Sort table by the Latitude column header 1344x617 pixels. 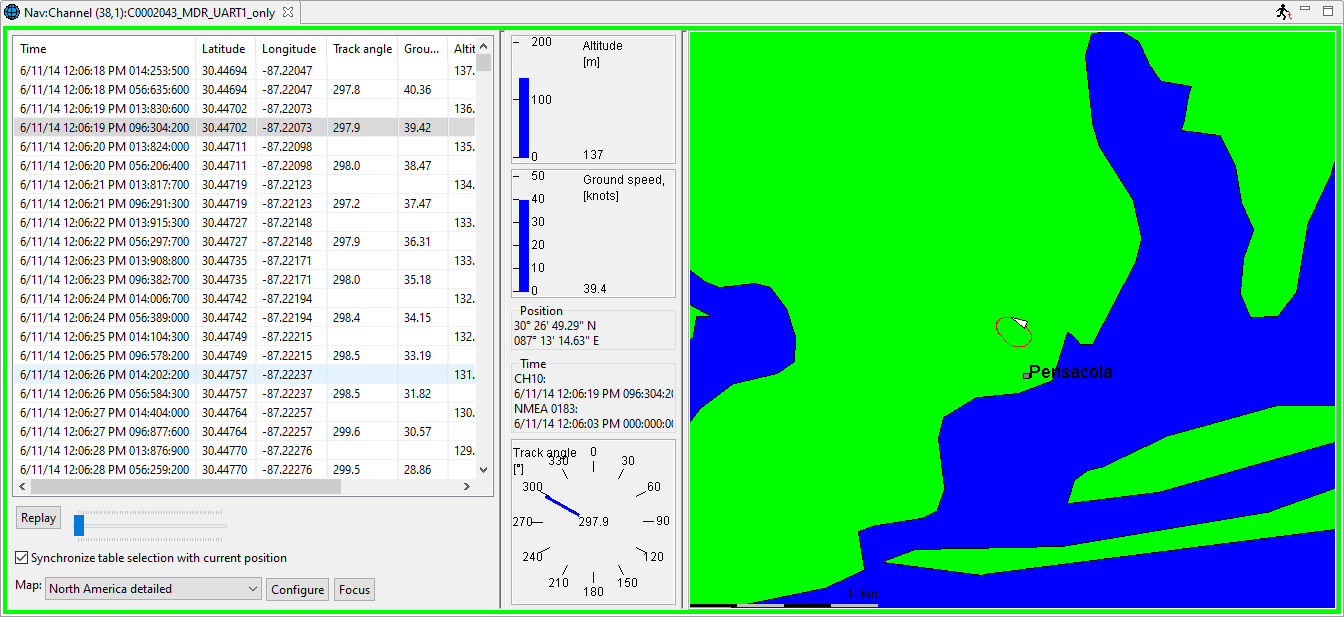[x=223, y=48]
